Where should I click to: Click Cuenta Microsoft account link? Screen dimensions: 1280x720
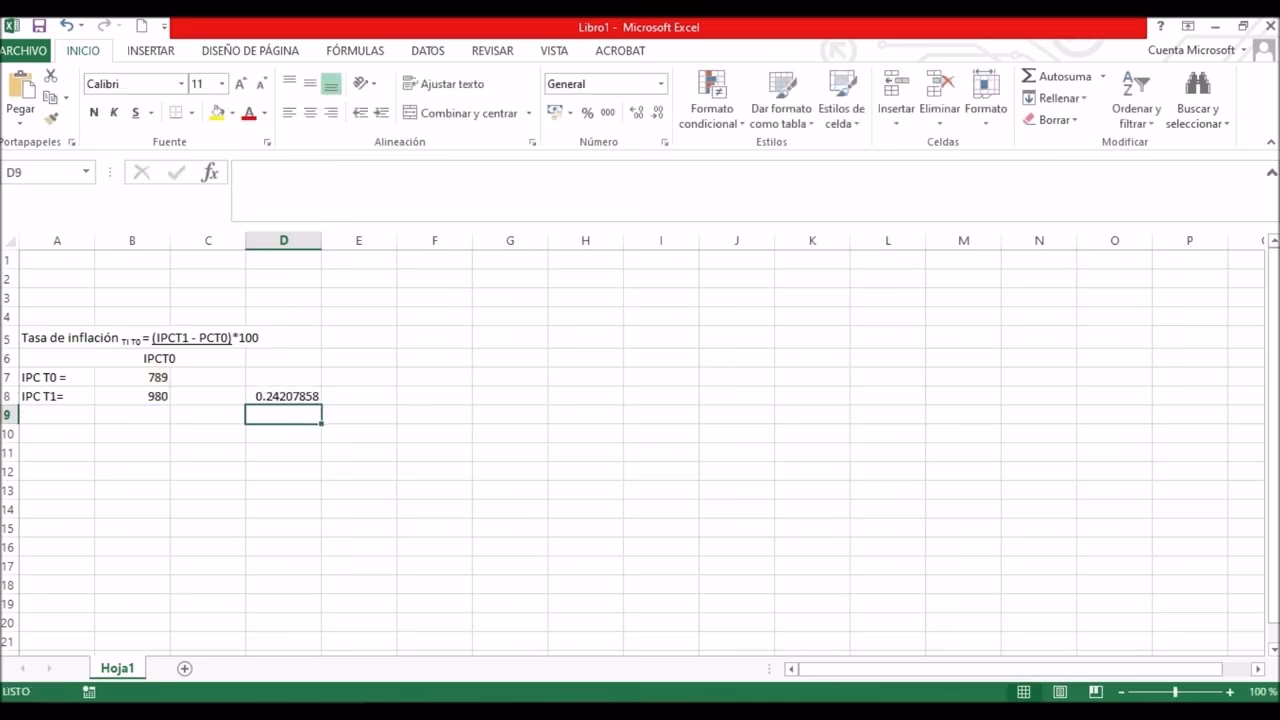(x=1191, y=50)
